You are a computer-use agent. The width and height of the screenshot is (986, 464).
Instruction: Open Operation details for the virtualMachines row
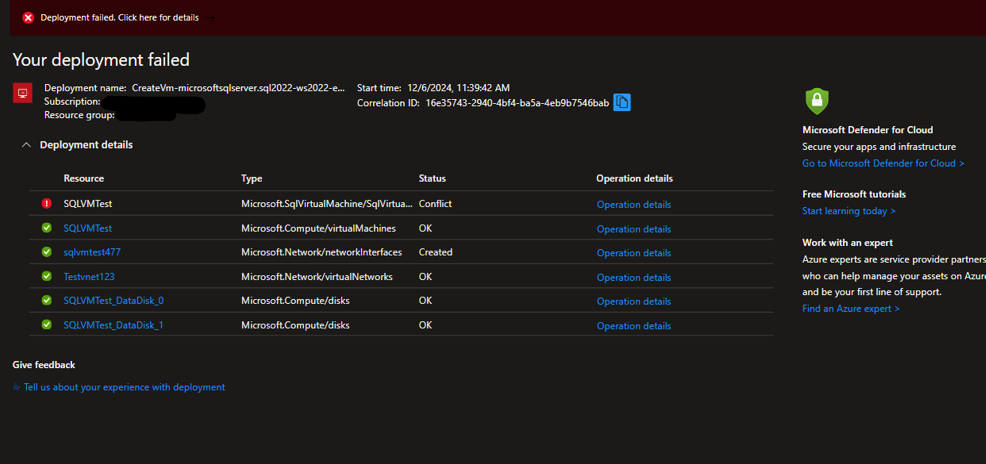point(633,229)
